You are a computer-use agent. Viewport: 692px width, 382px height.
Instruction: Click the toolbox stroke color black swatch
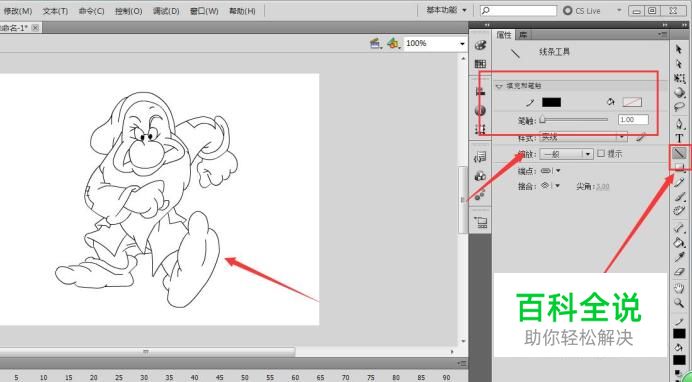(679, 334)
